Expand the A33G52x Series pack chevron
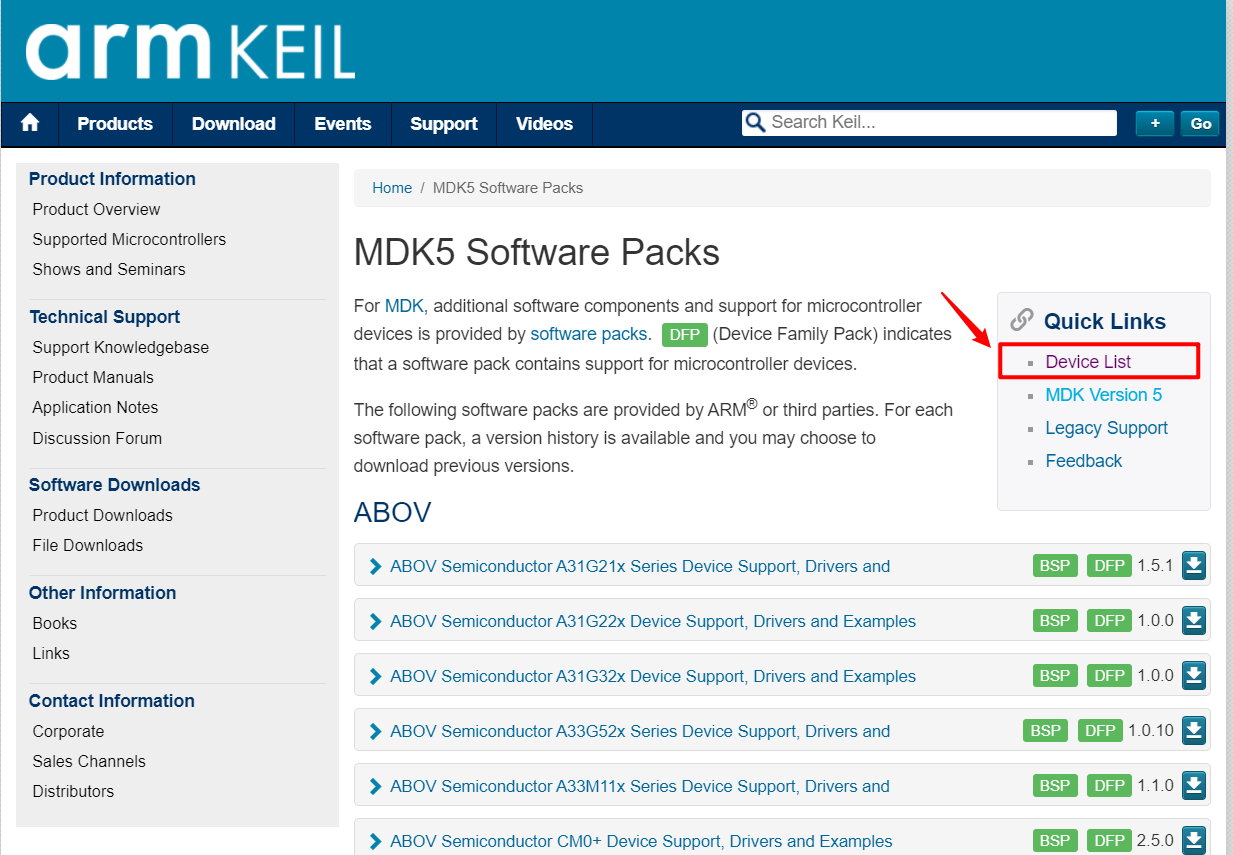Image resolution: width=1233 pixels, height=855 pixels. (376, 731)
